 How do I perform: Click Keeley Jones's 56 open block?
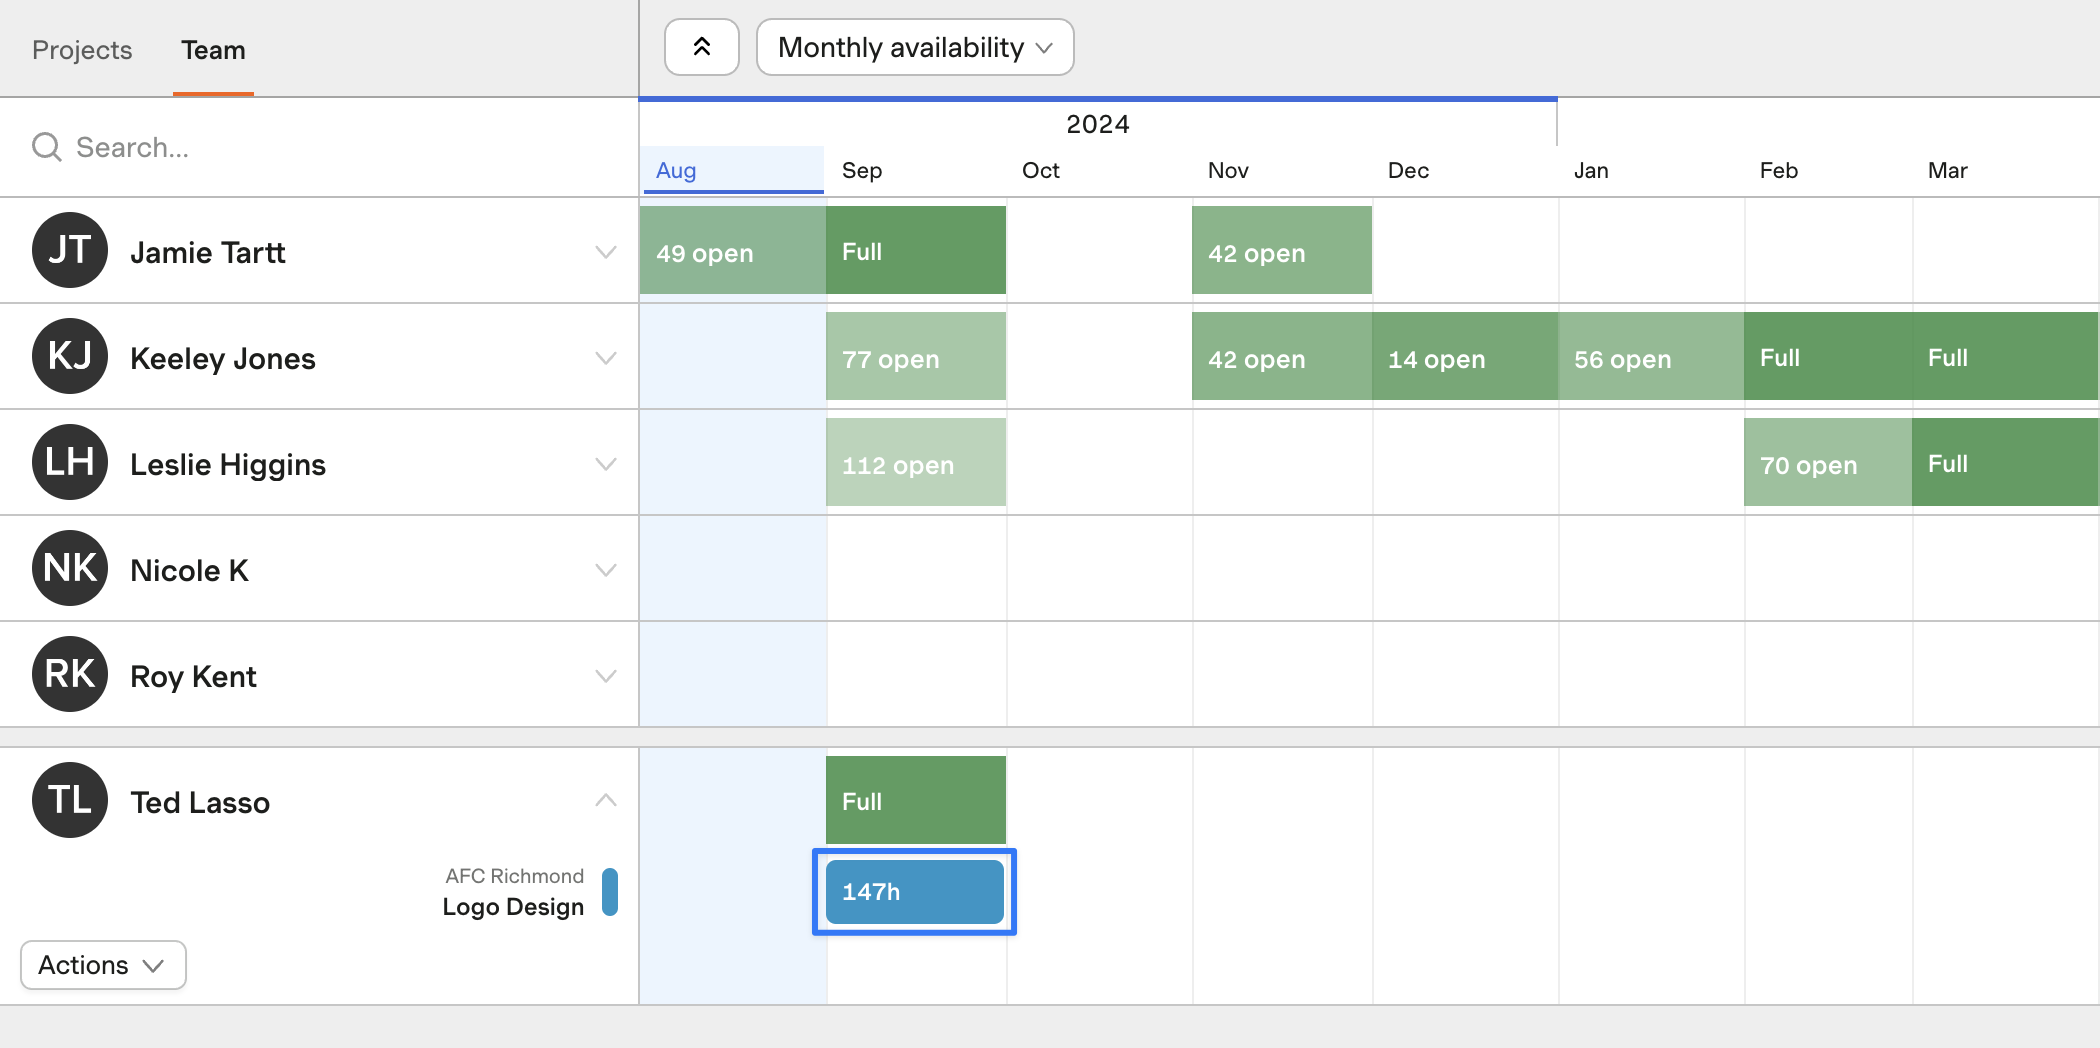1651,356
